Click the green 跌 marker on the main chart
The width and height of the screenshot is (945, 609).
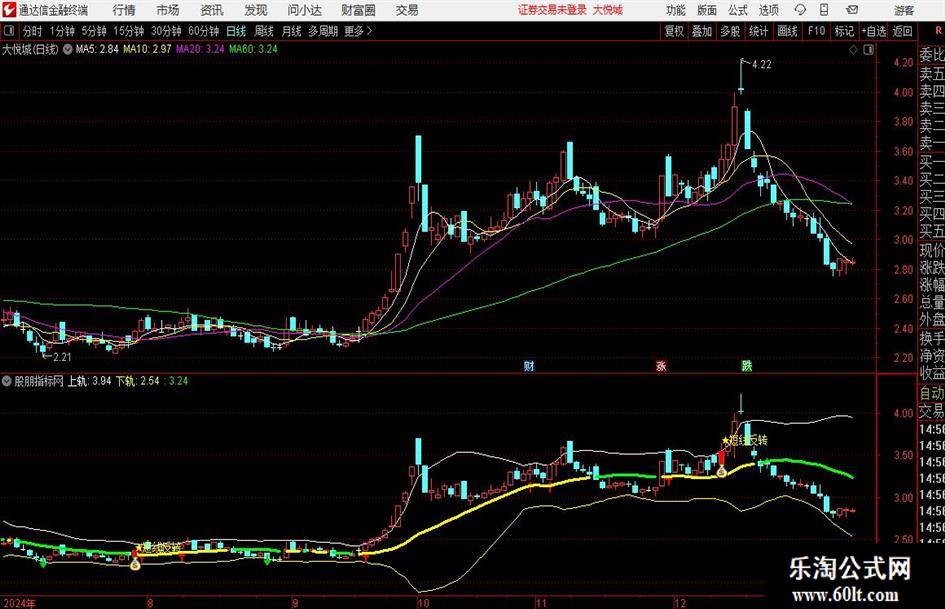pos(747,365)
